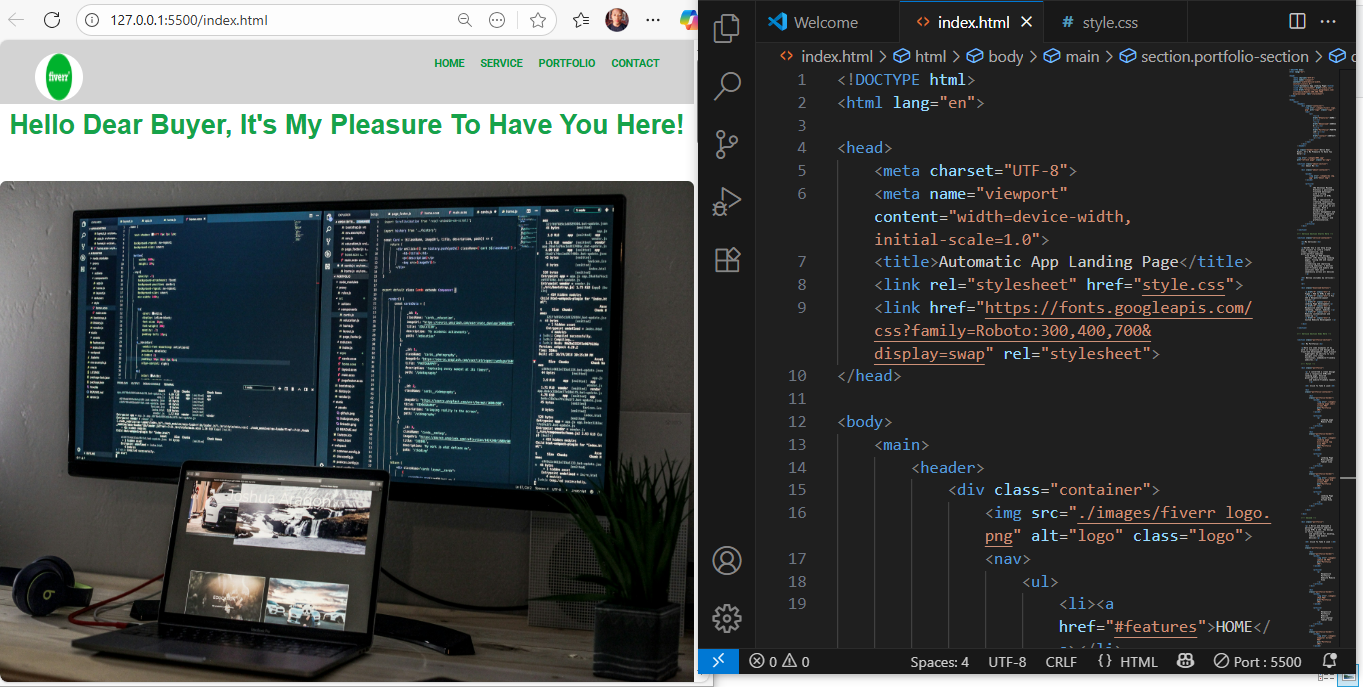Toggle favorite star for this page

[538, 20]
